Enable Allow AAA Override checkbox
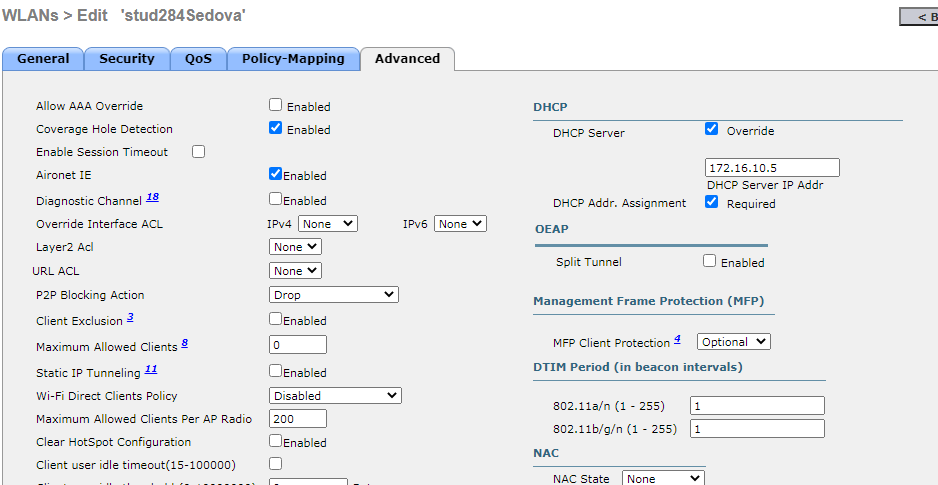Viewport: 938px width, 485px height. [276, 105]
